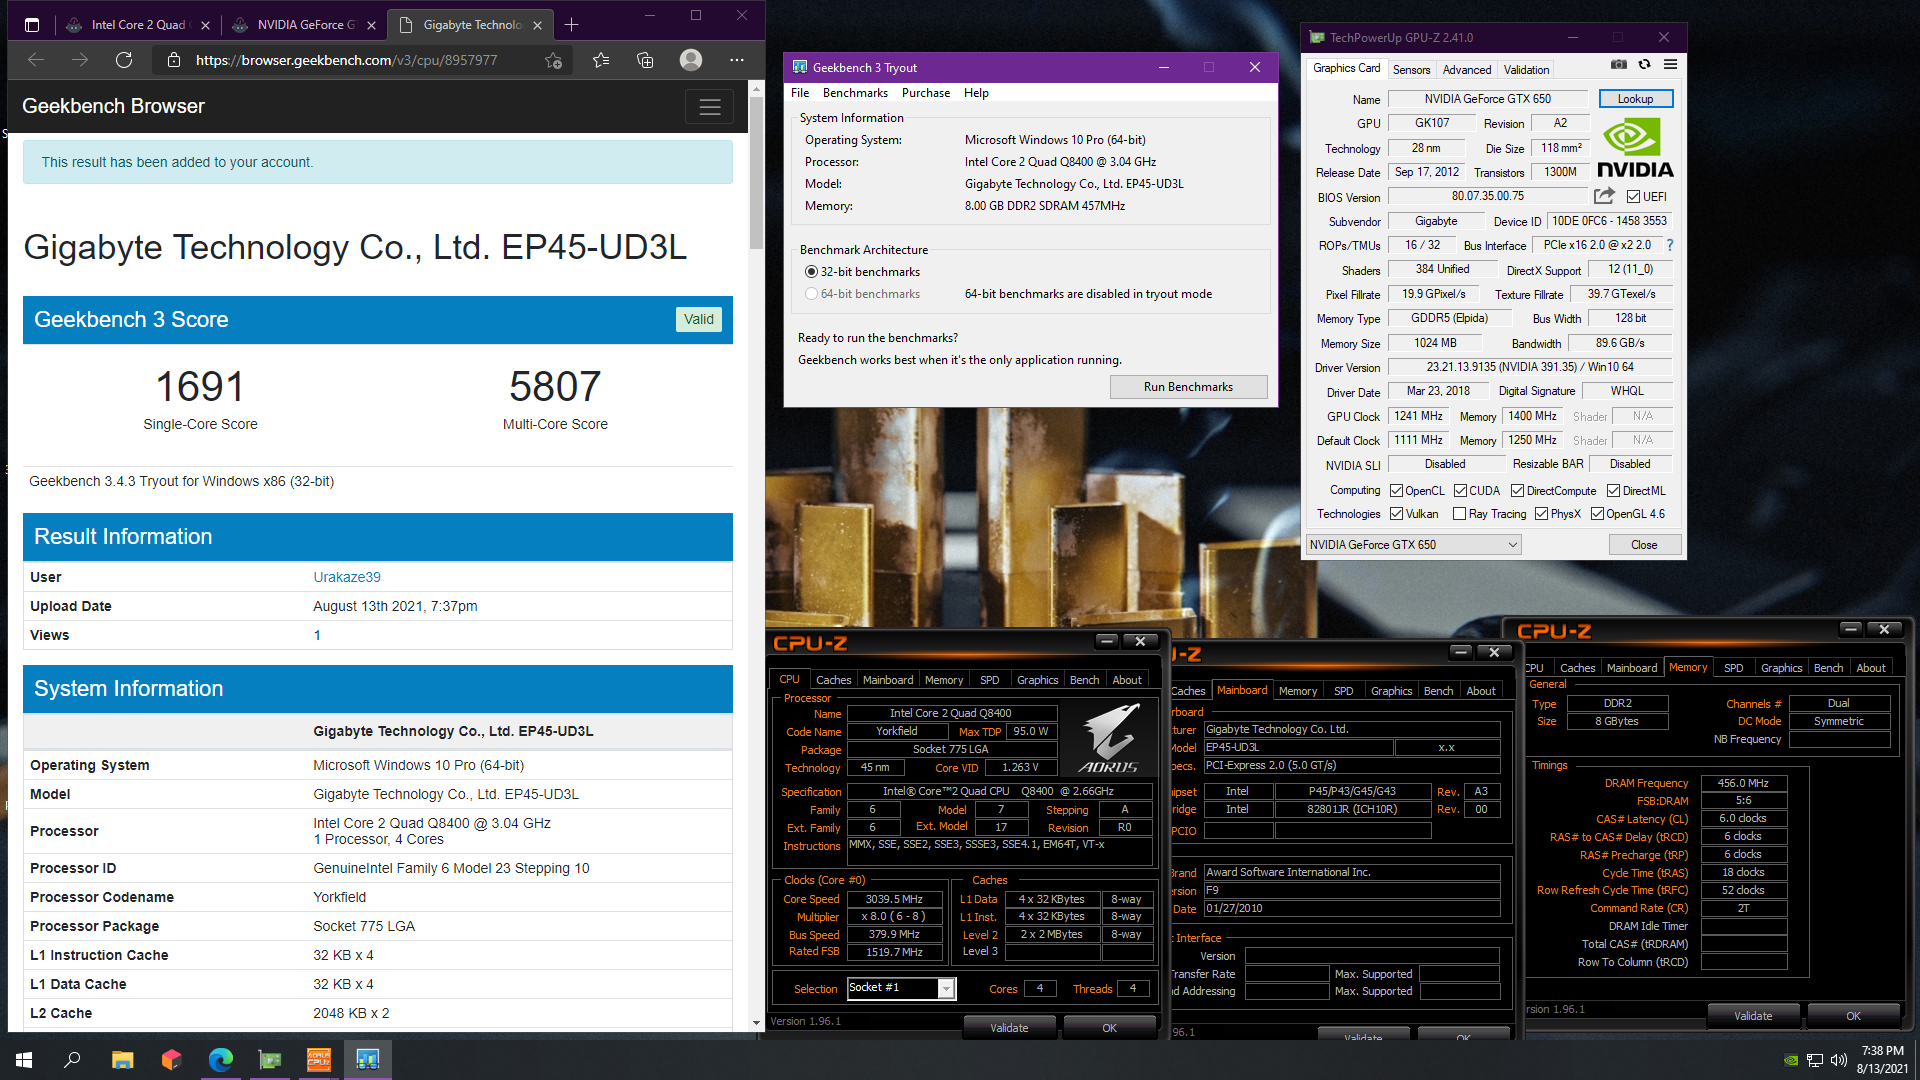
Task: Click the Run Benchmarks button
Action: [1188, 387]
